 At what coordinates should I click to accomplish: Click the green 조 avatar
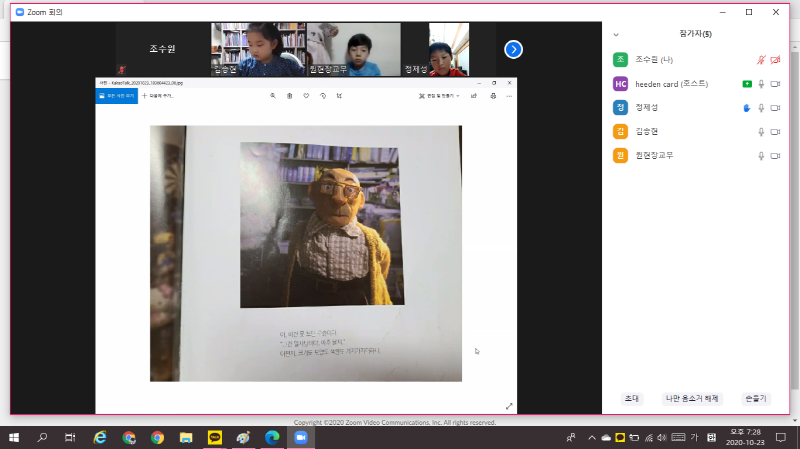pos(620,60)
